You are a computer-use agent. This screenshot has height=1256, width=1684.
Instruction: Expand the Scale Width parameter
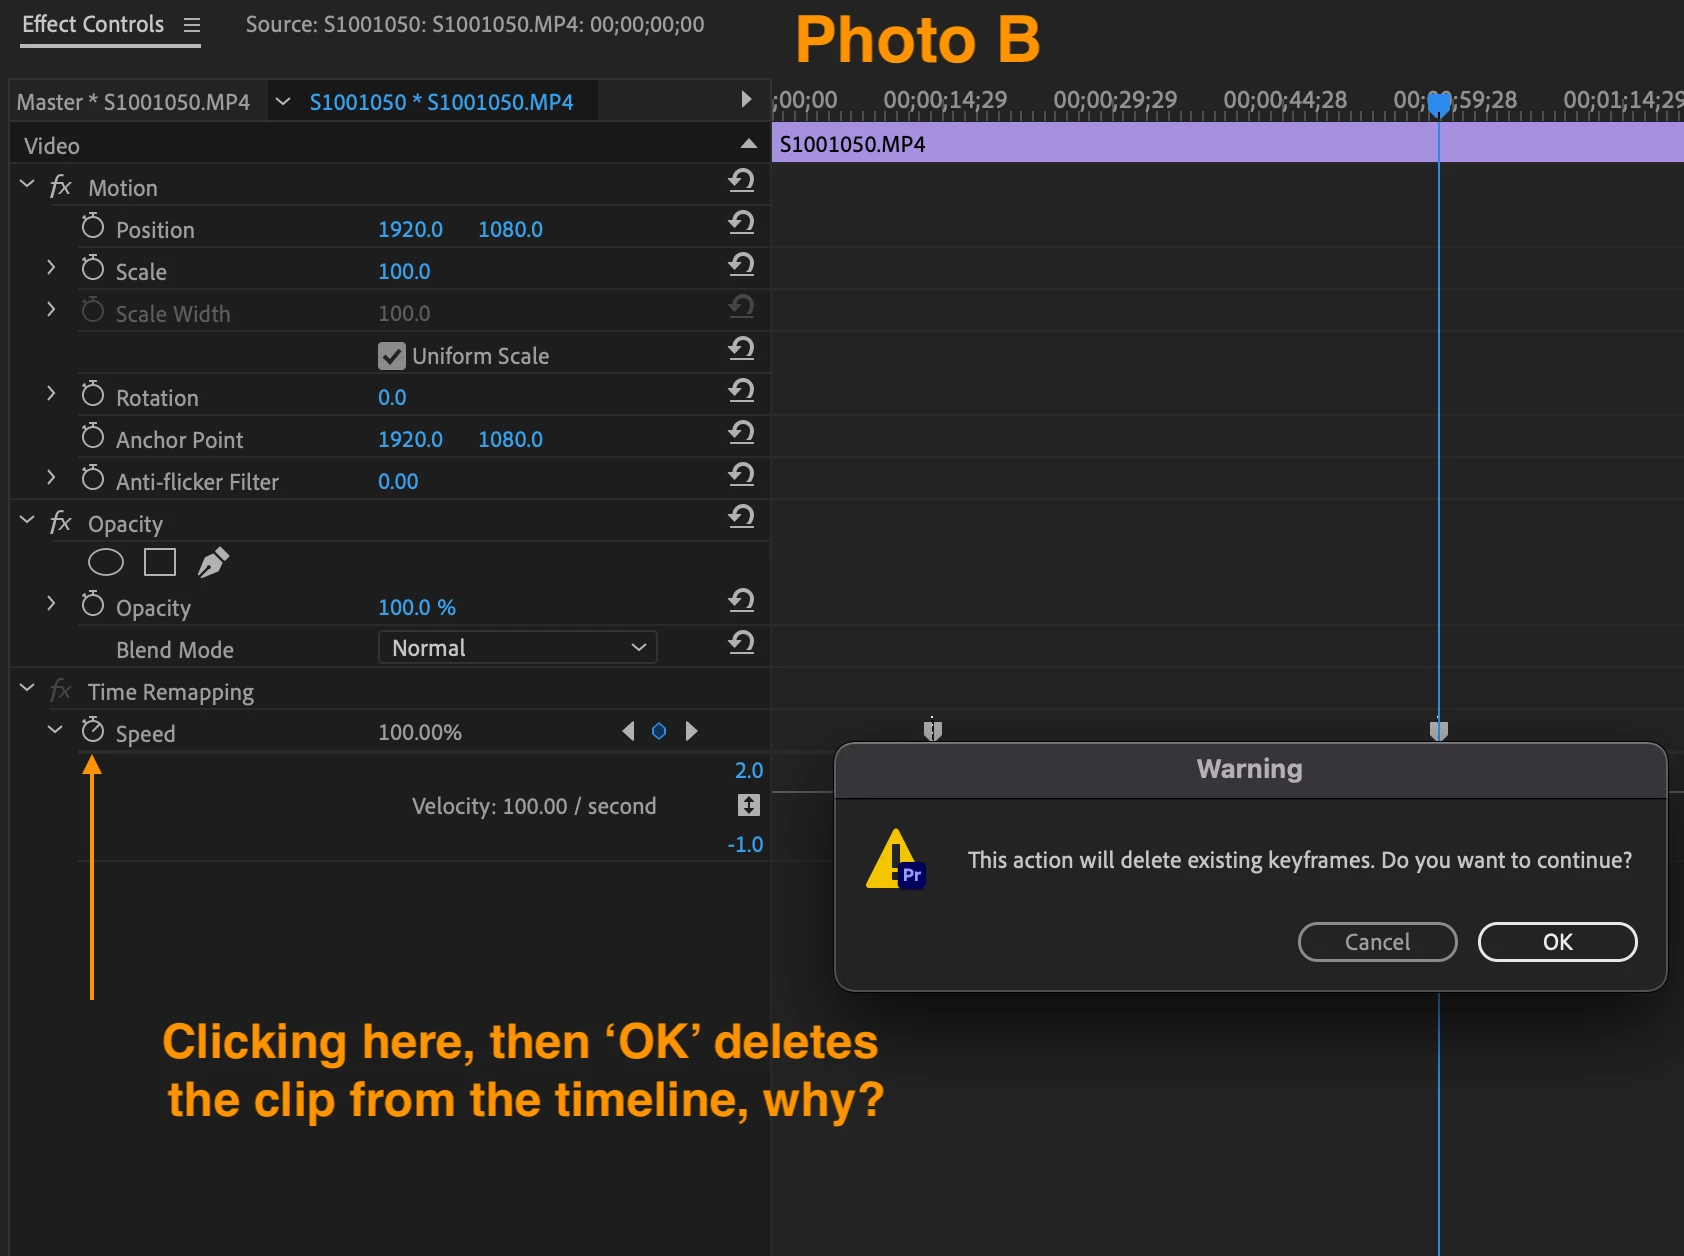pyautogui.click(x=51, y=310)
